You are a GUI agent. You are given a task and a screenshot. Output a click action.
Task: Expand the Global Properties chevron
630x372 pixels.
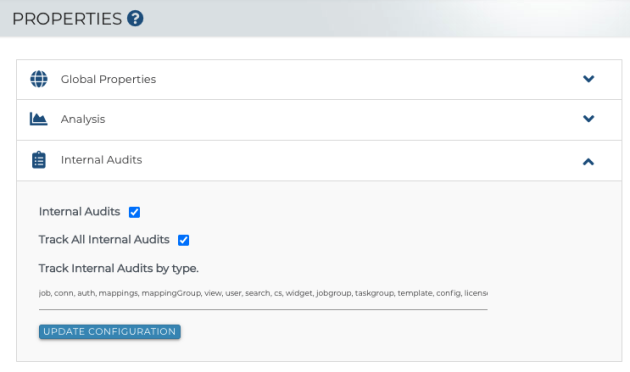[588, 79]
